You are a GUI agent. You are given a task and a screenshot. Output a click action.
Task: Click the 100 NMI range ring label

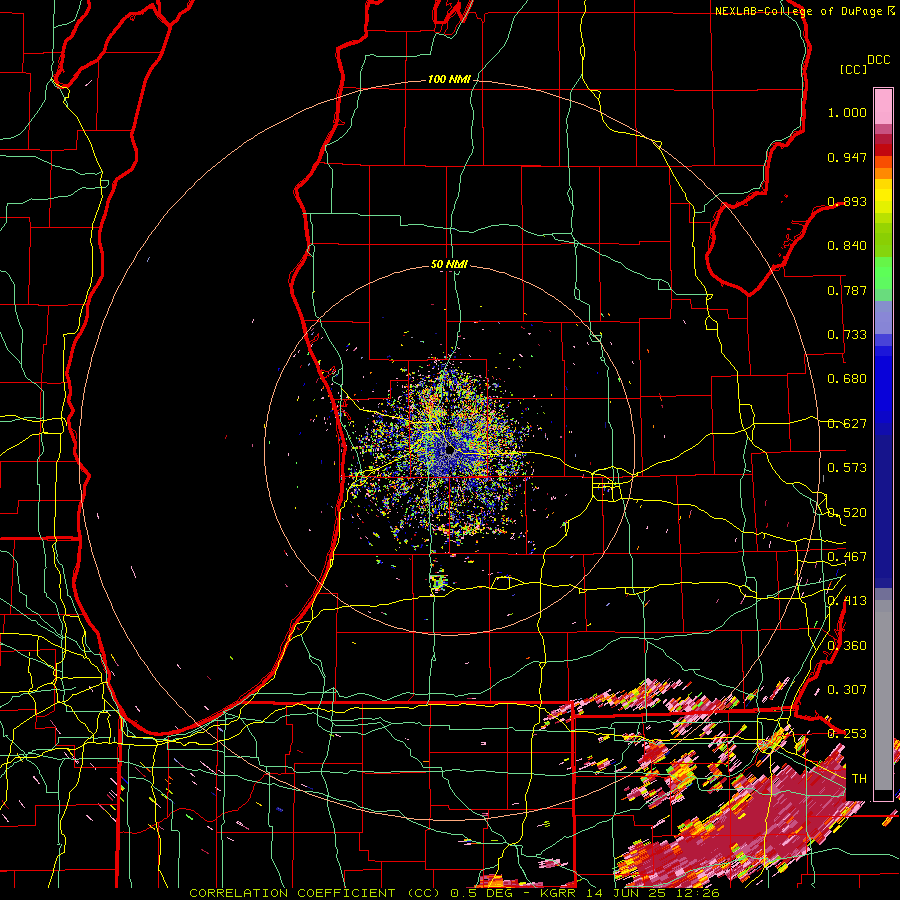point(449,79)
